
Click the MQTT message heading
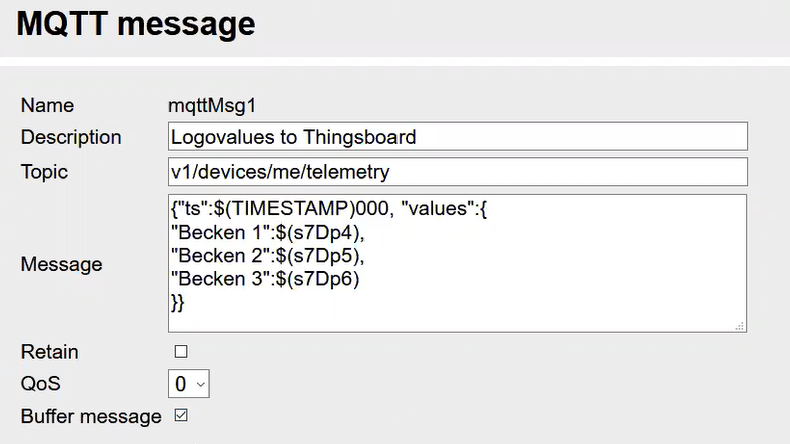(136, 24)
